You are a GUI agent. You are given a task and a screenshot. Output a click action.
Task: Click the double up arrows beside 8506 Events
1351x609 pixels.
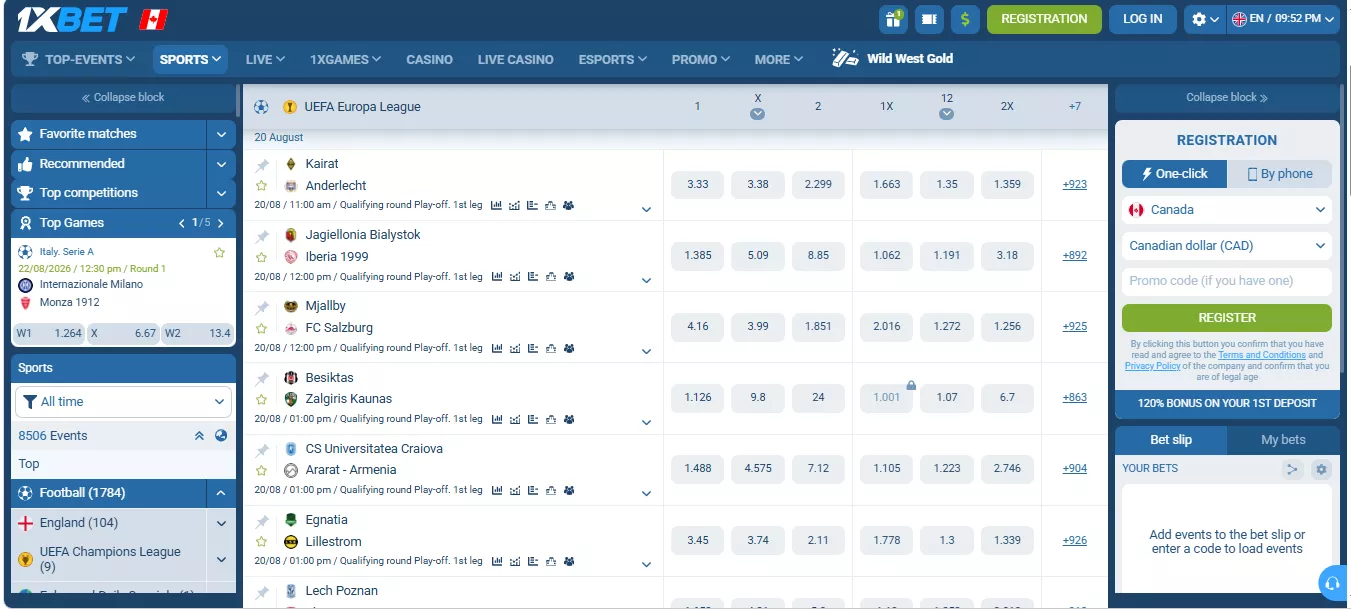pyautogui.click(x=199, y=436)
